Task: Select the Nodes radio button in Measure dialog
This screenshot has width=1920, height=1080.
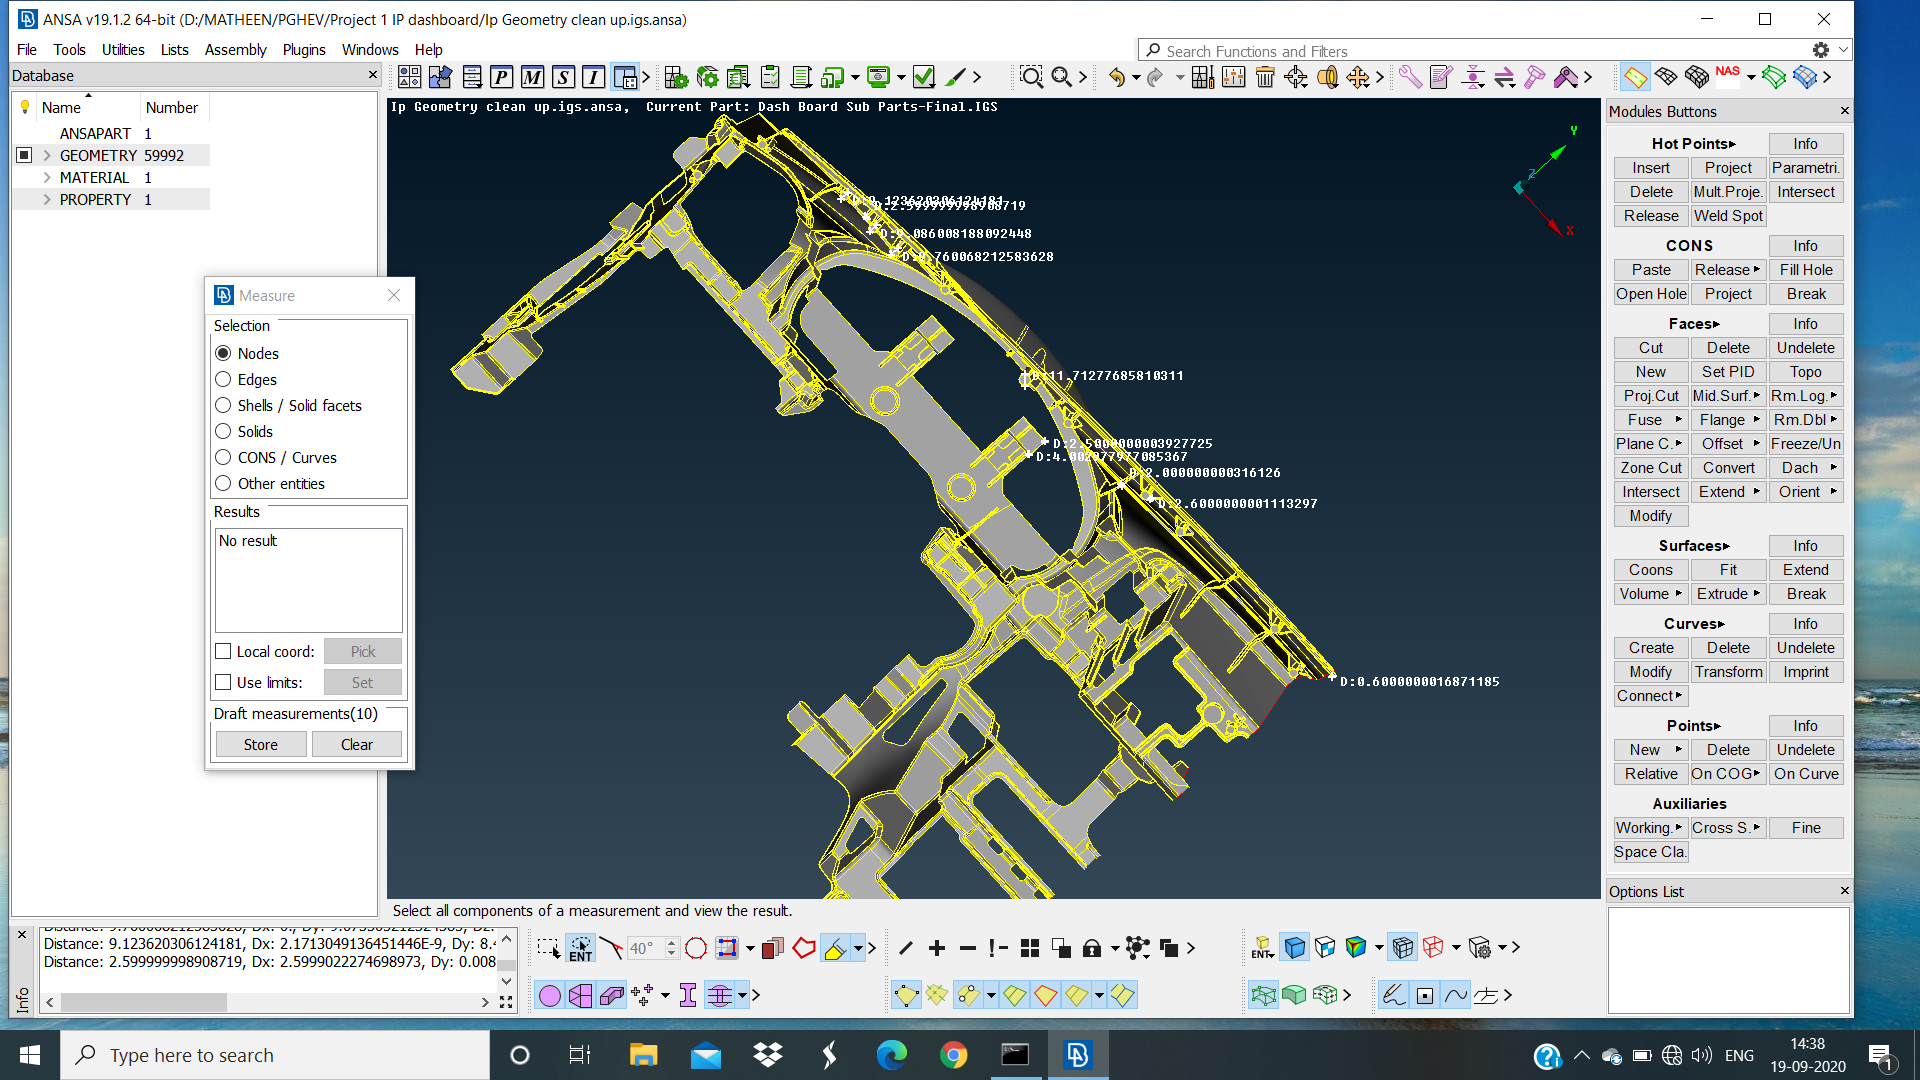Action: tap(223, 353)
